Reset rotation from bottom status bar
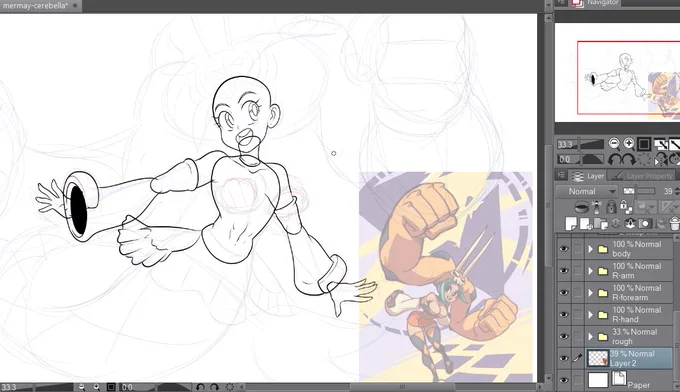This screenshot has width=680, height=392. [229, 387]
